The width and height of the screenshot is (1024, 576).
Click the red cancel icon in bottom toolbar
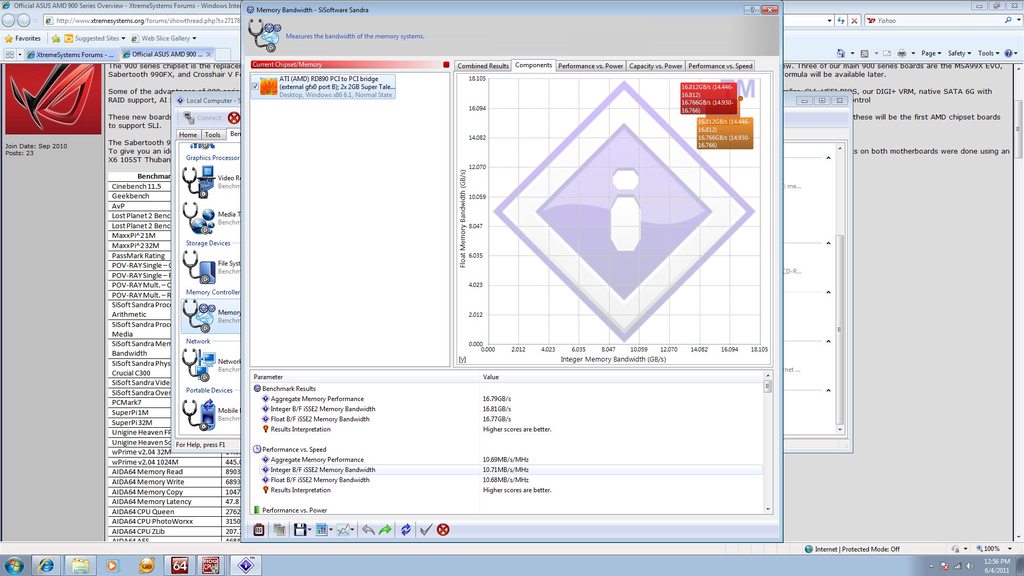443,530
